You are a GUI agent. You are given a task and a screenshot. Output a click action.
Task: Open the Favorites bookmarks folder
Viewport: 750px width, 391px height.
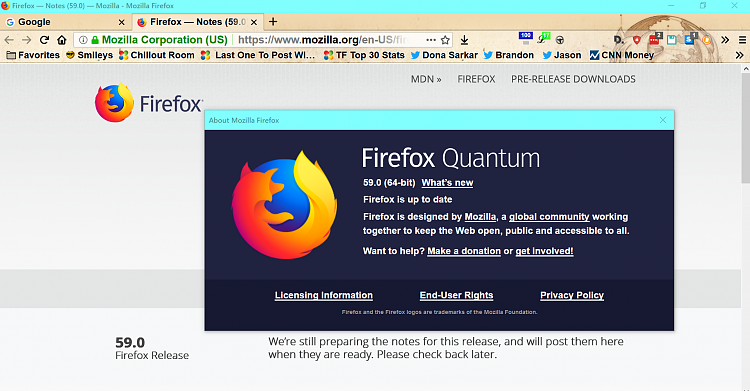tap(33, 55)
